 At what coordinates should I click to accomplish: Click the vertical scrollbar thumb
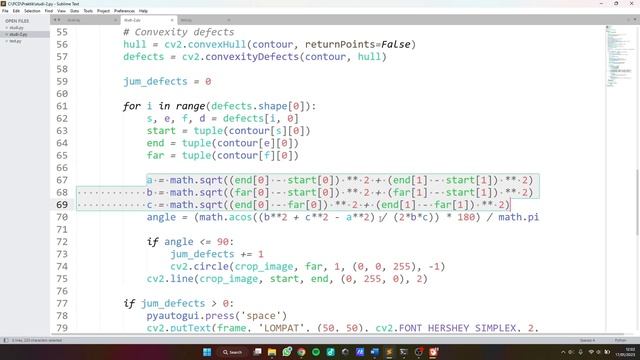[637, 202]
